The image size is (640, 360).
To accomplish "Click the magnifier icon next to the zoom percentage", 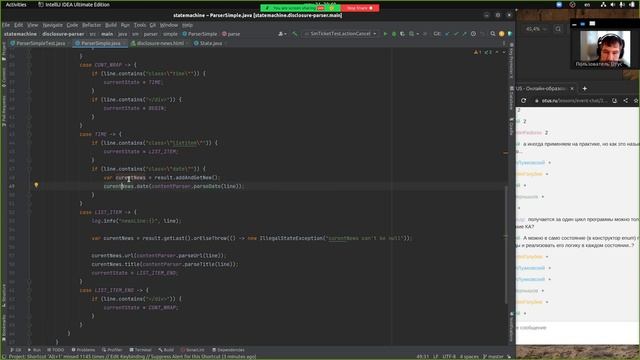I will pyautogui.click(x=558, y=29).
